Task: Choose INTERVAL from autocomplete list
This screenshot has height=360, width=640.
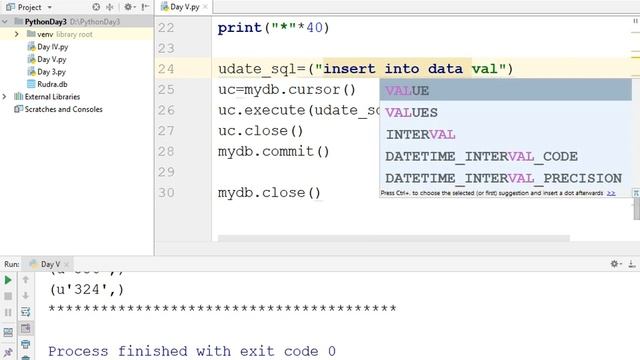Action: [505, 135]
